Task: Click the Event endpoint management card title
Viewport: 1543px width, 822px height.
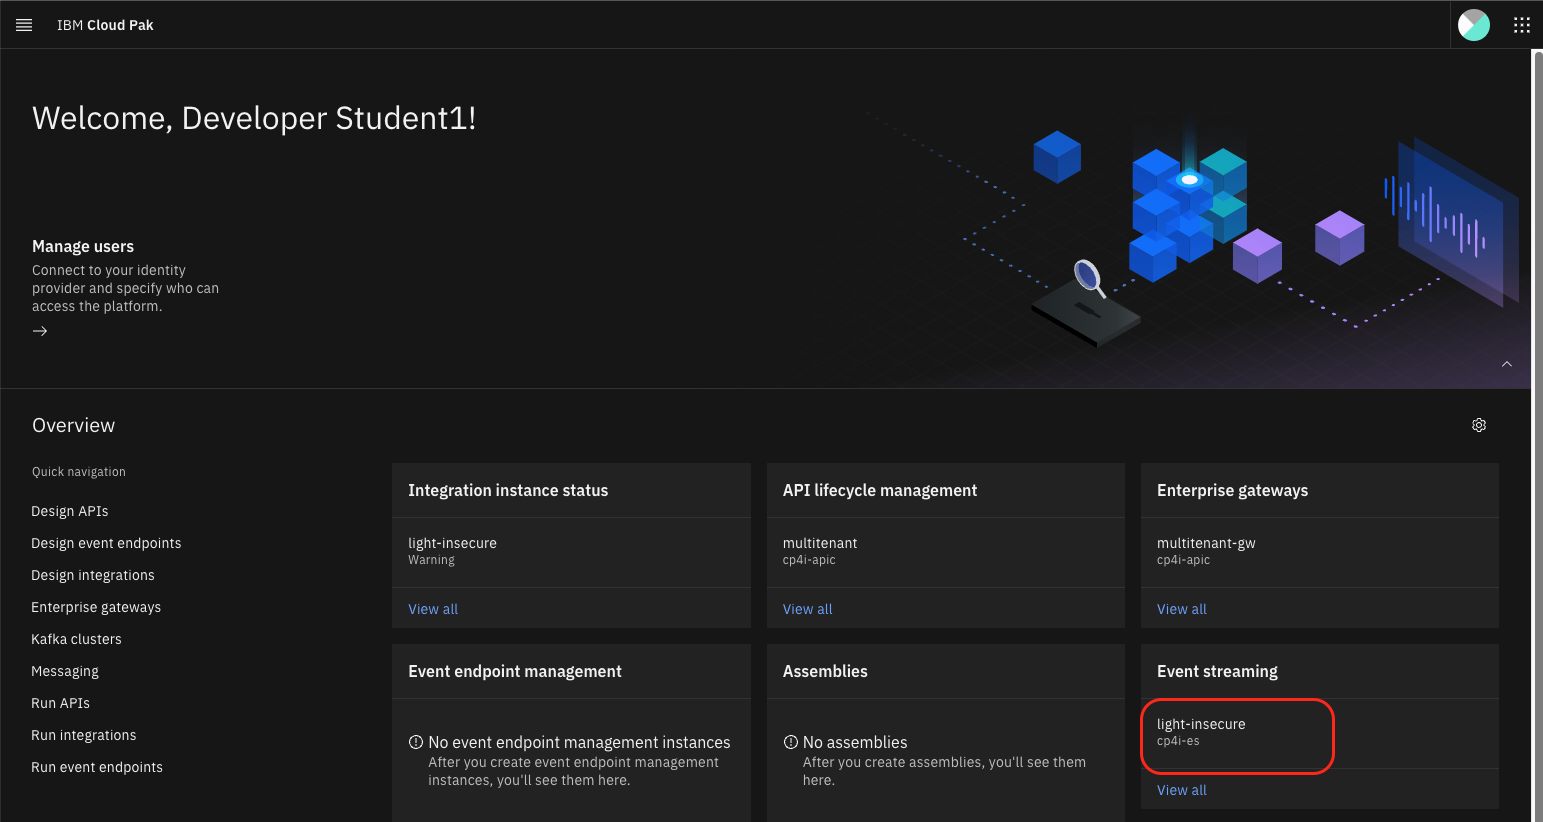Action: (x=515, y=671)
